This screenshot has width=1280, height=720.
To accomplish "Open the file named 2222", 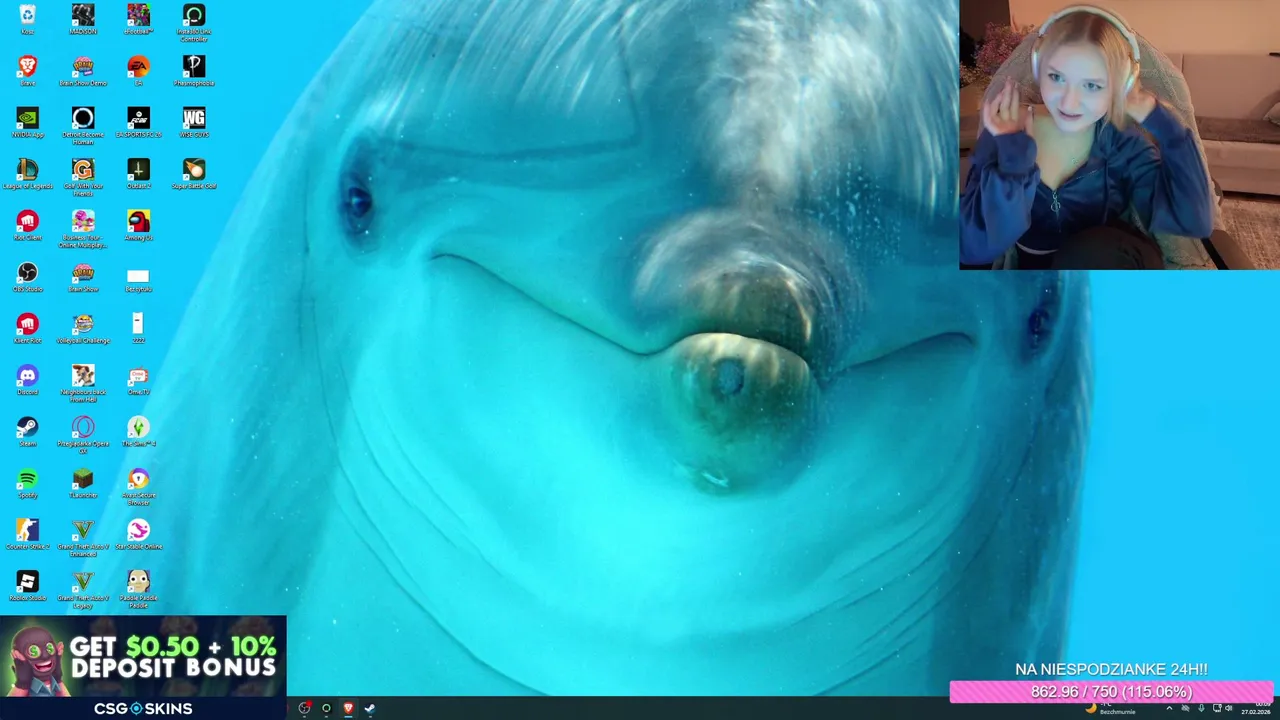I will [x=138, y=329].
